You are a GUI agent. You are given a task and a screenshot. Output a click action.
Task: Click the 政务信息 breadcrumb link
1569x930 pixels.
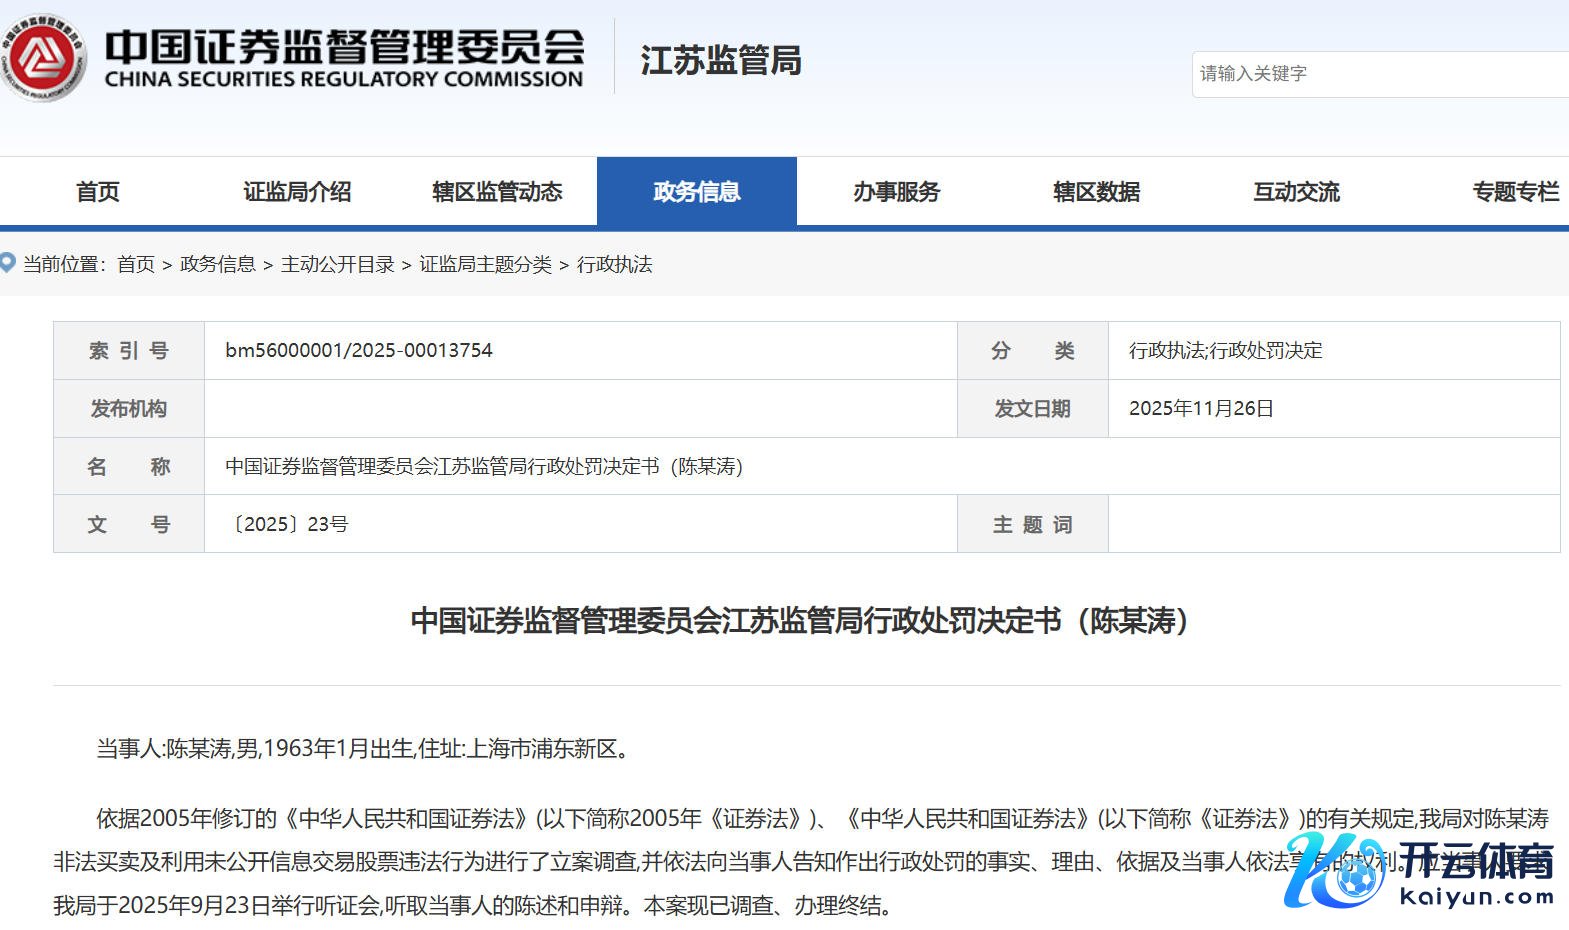click(218, 264)
